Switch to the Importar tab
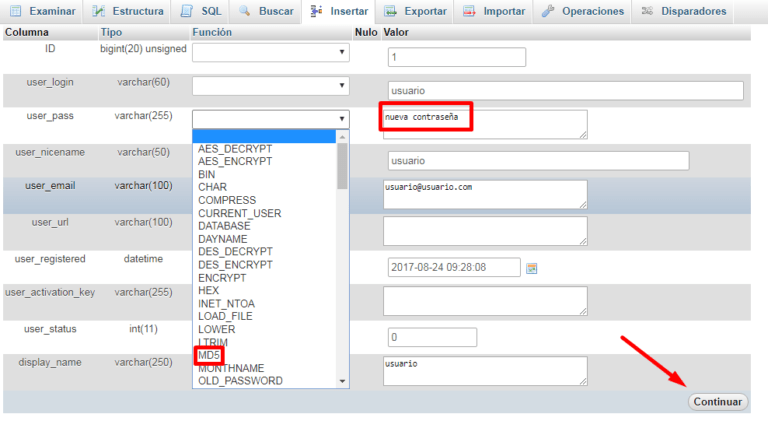This screenshot has width=768, height=421. pos(494,11)
